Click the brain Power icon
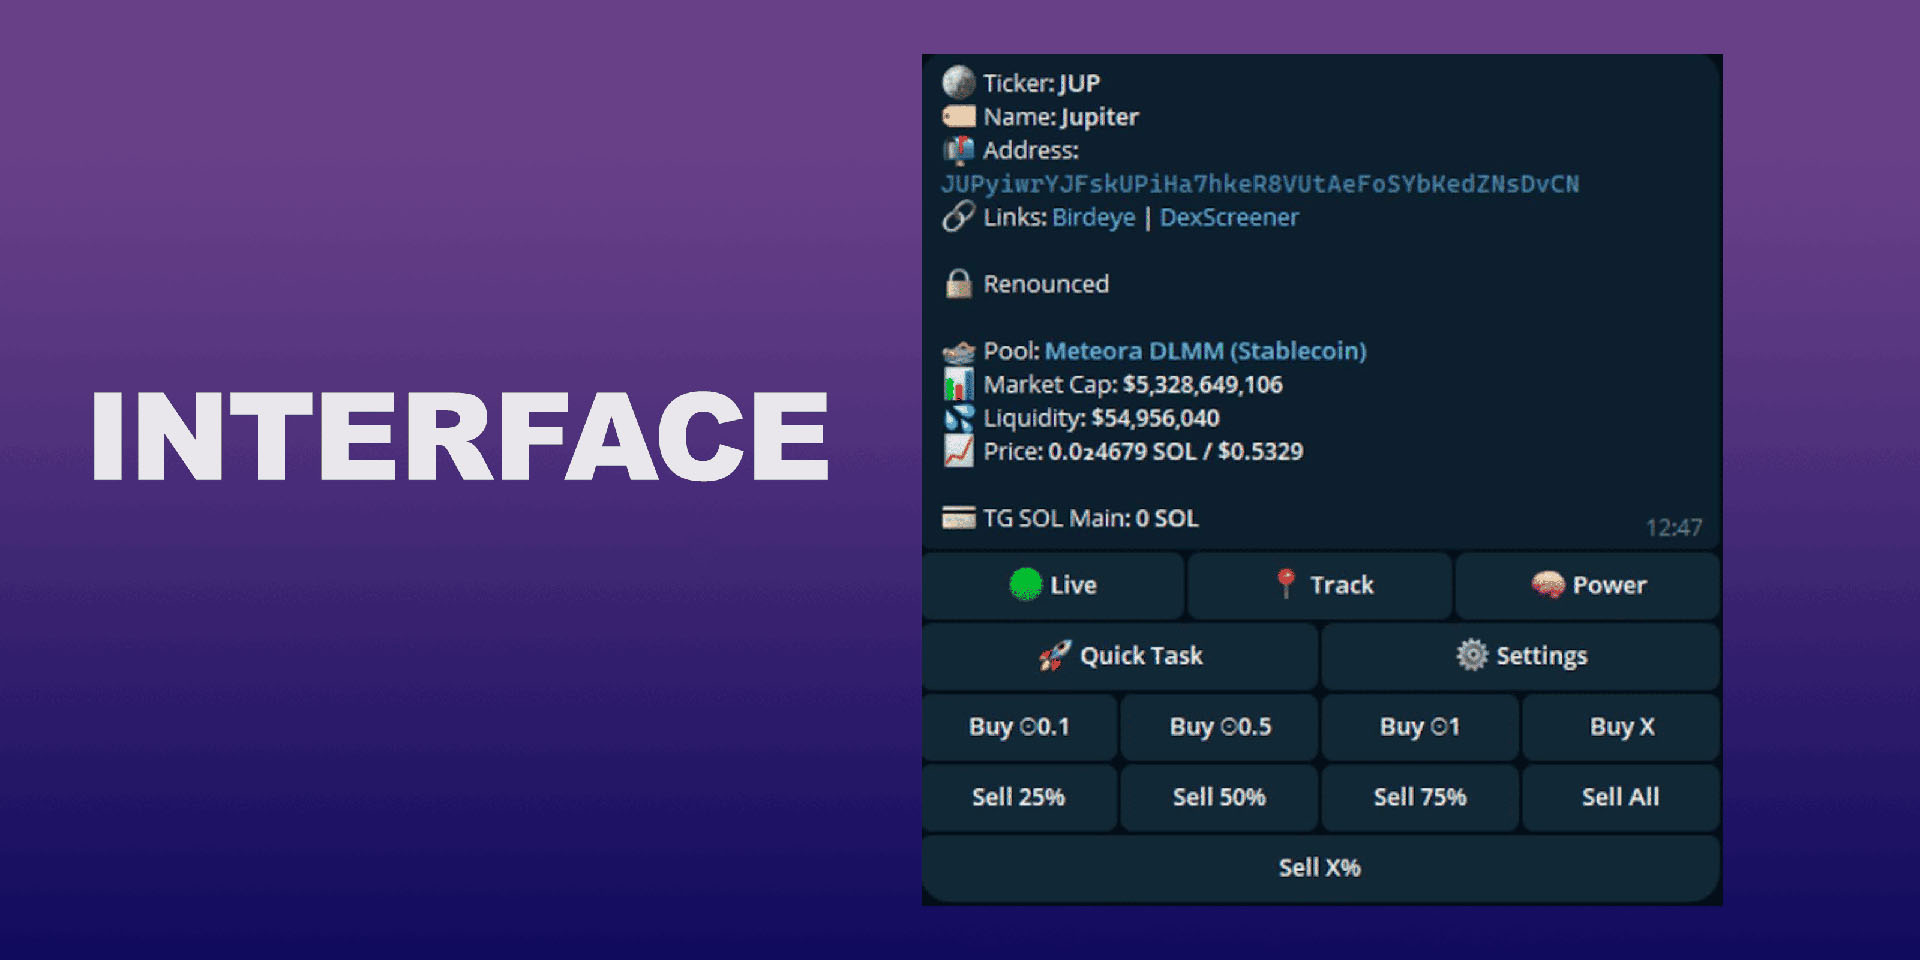 [1547, 585]
